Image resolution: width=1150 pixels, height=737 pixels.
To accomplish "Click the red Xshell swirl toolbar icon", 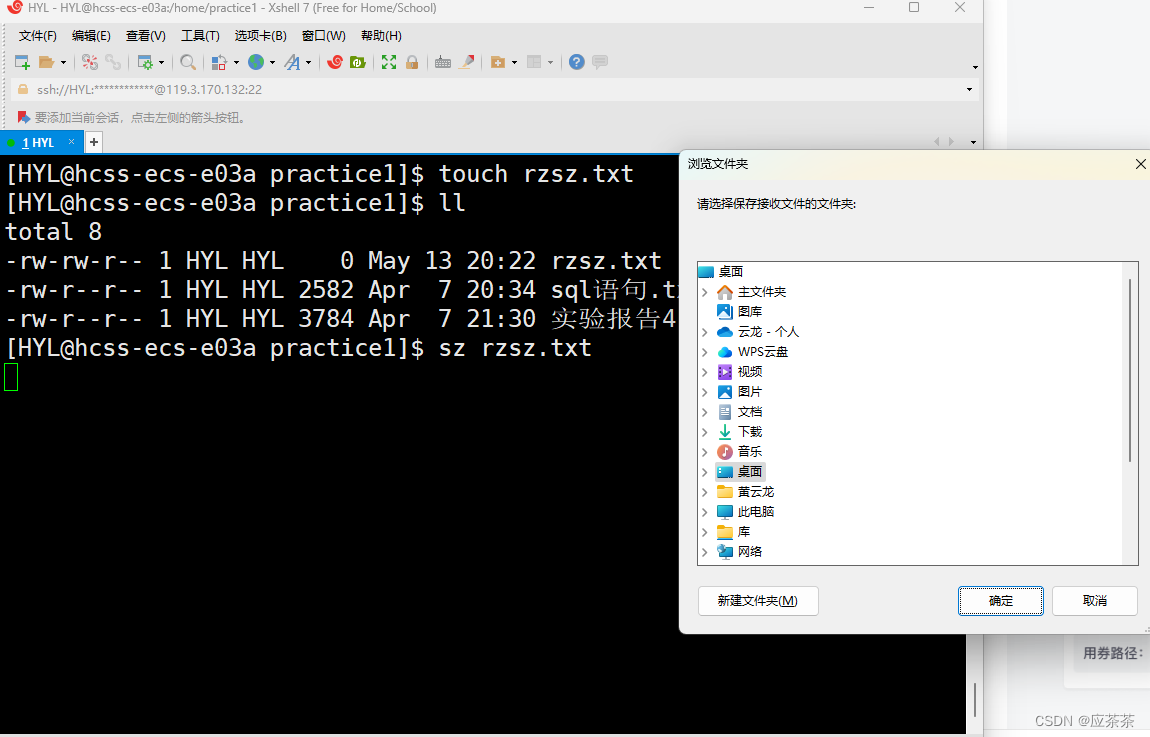I will pyautogui.click(x=336, y=62).
